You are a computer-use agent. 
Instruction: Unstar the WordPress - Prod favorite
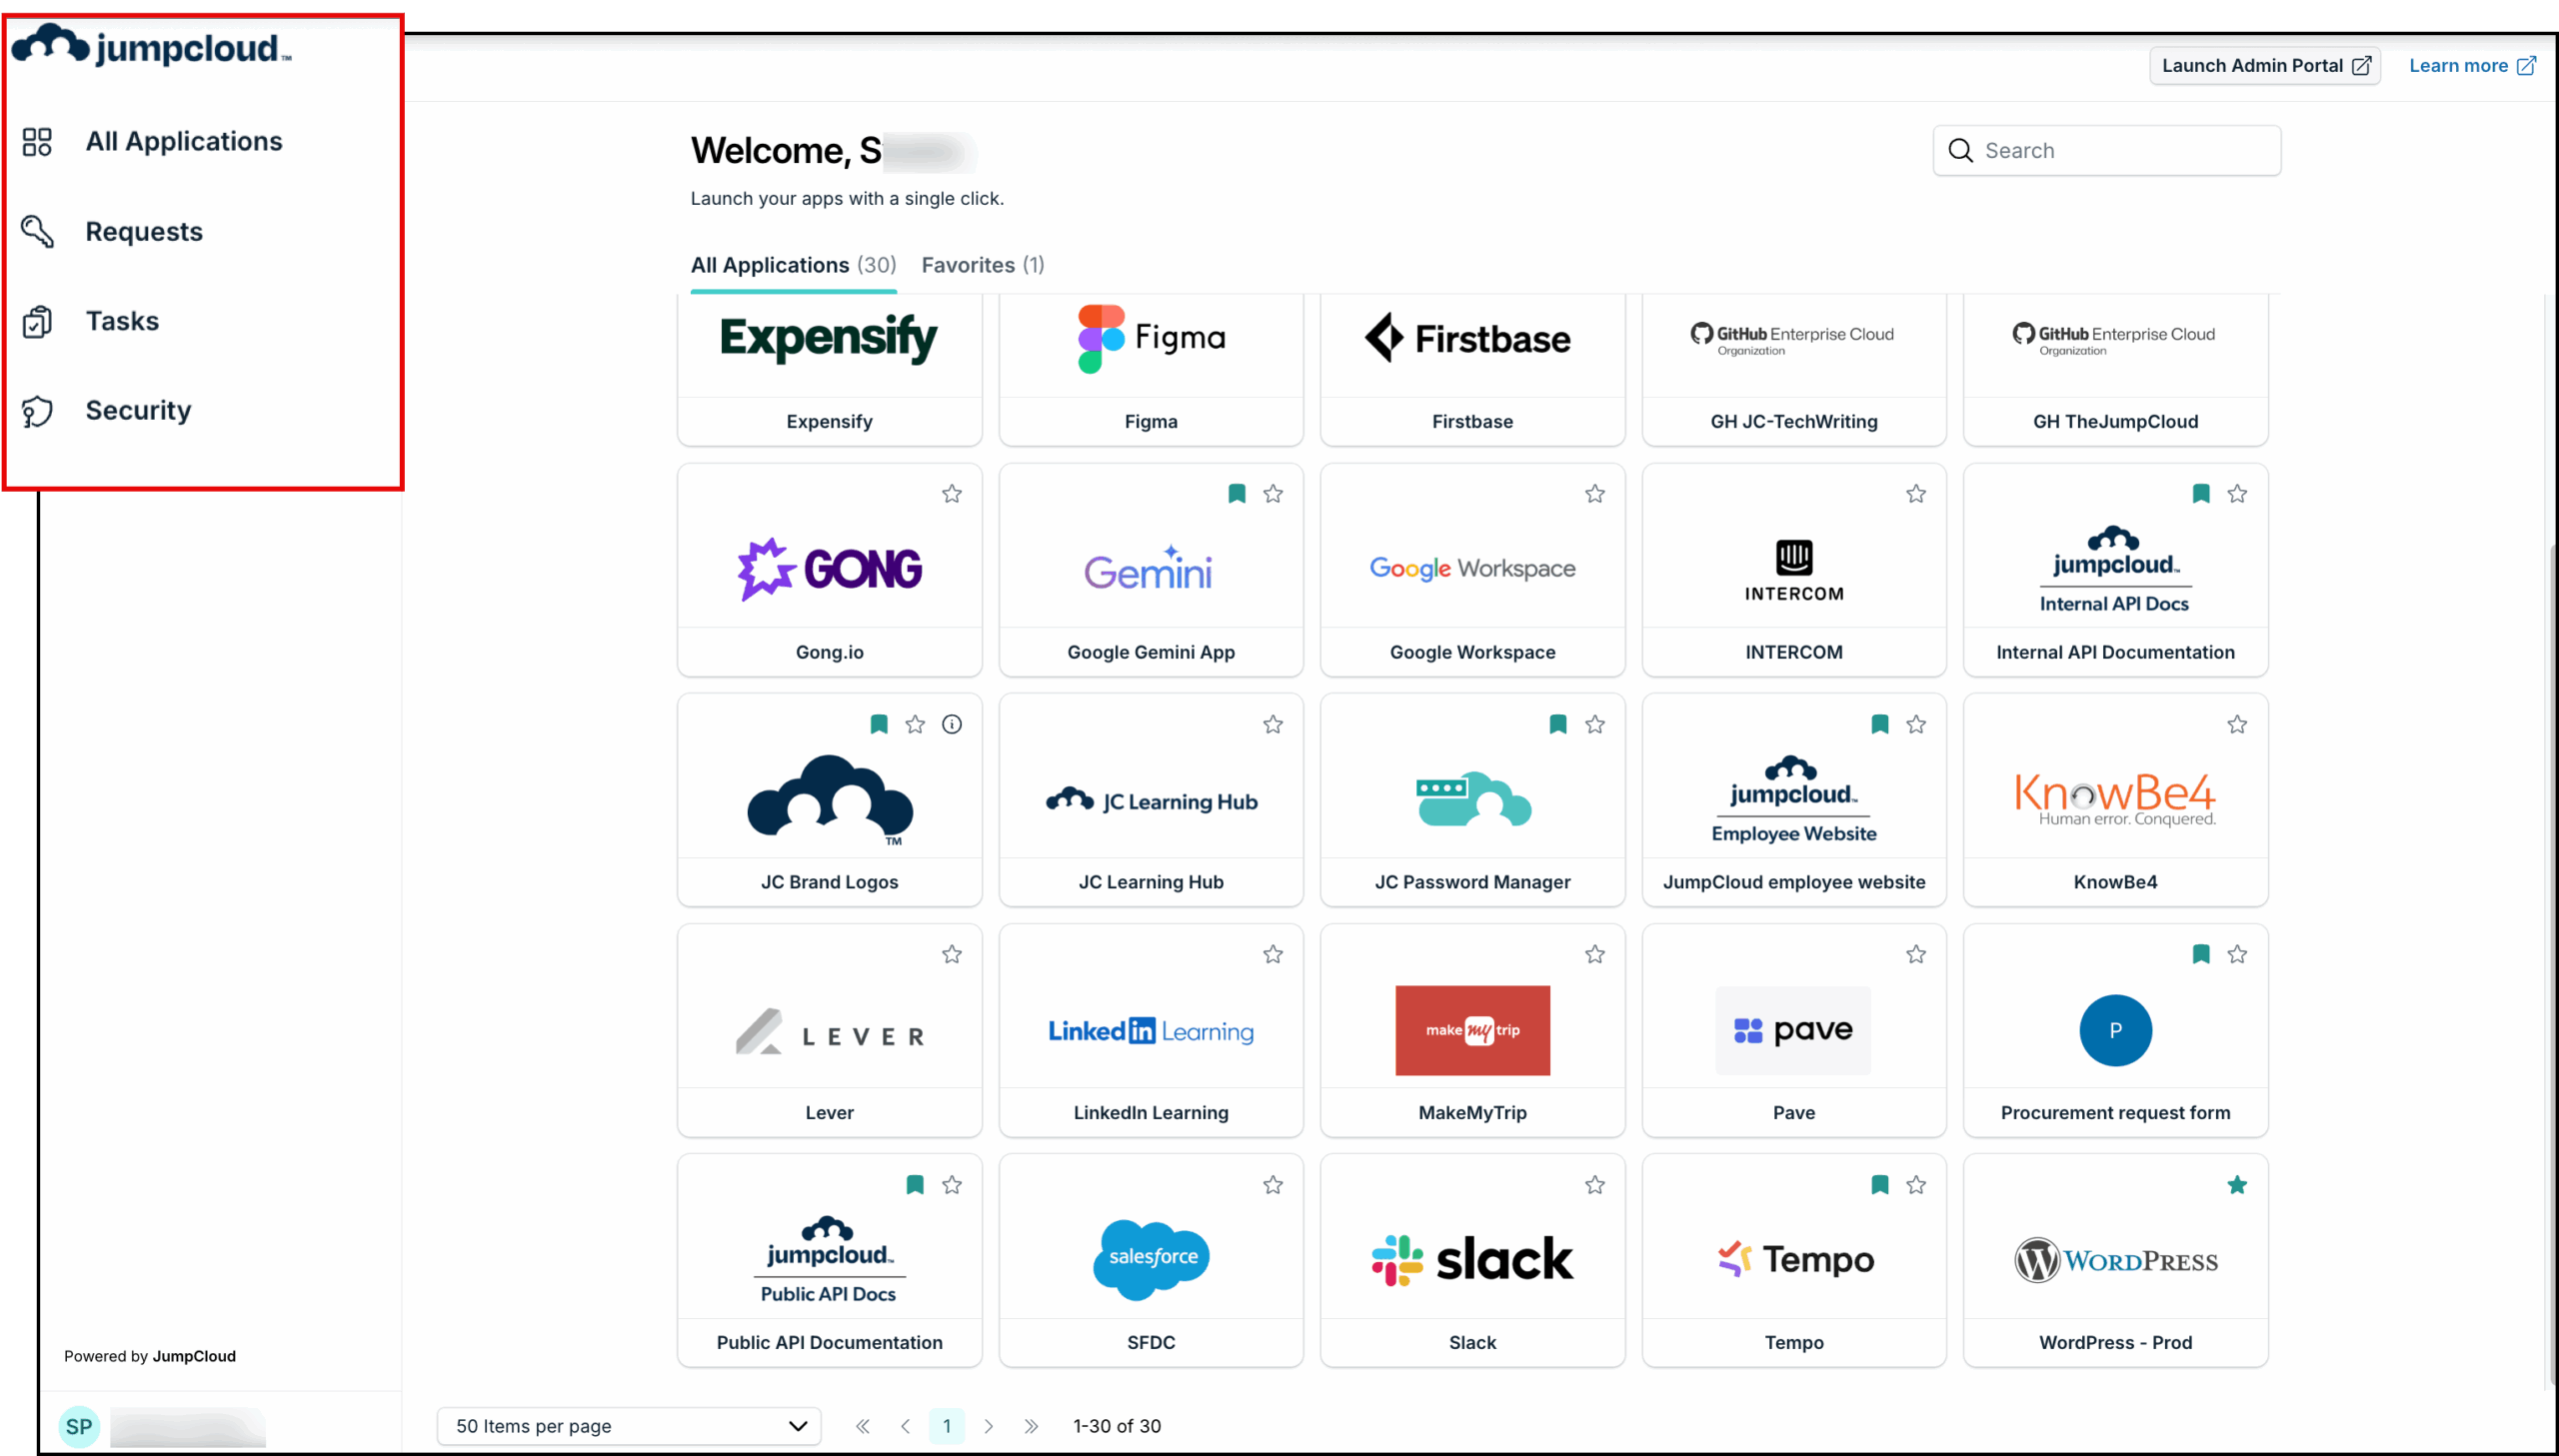coord(2237,1185)
